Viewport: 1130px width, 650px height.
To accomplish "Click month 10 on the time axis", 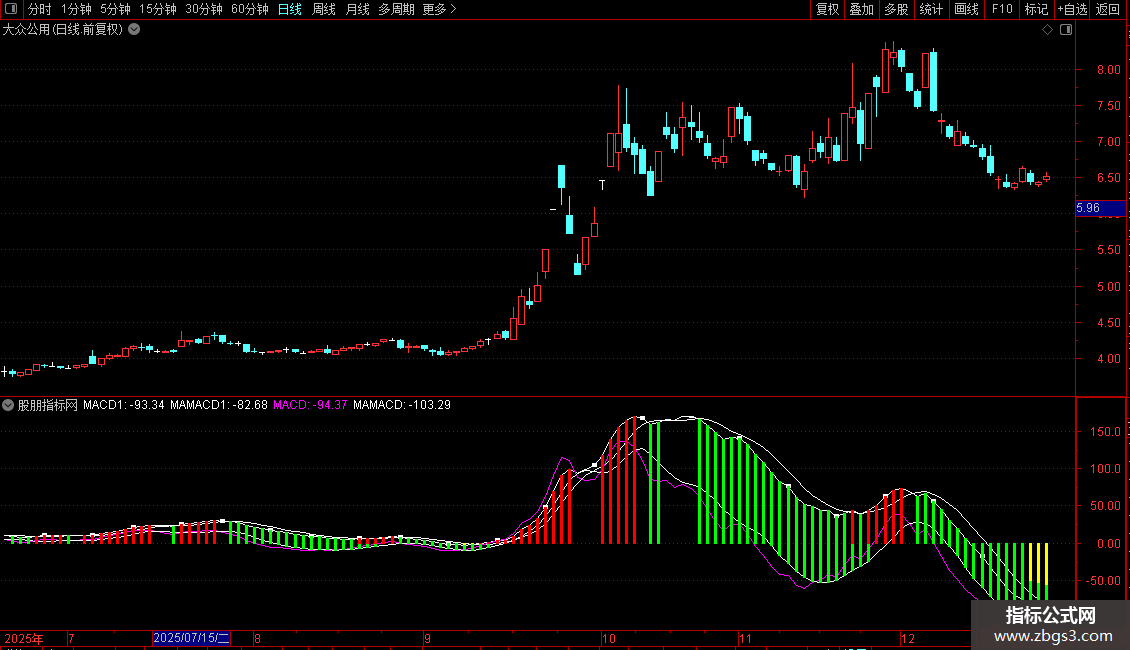I will [609, 638].
